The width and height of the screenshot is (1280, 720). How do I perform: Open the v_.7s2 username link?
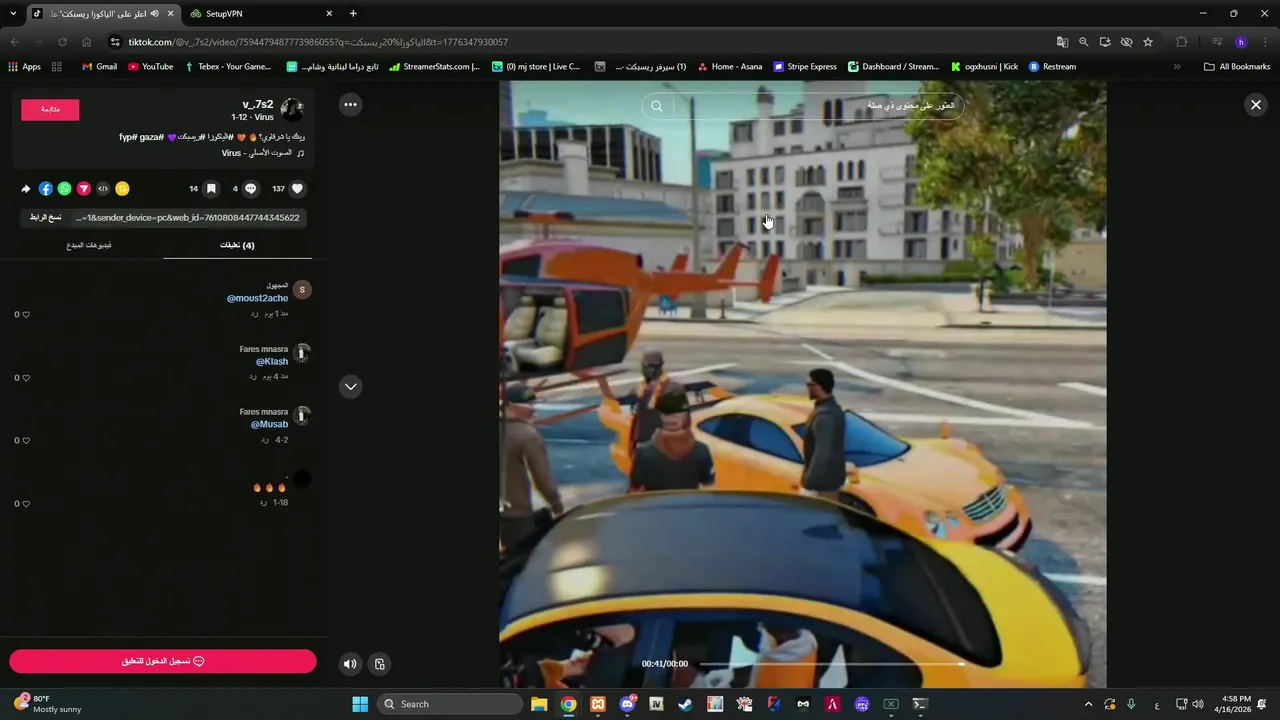point(257,104)
